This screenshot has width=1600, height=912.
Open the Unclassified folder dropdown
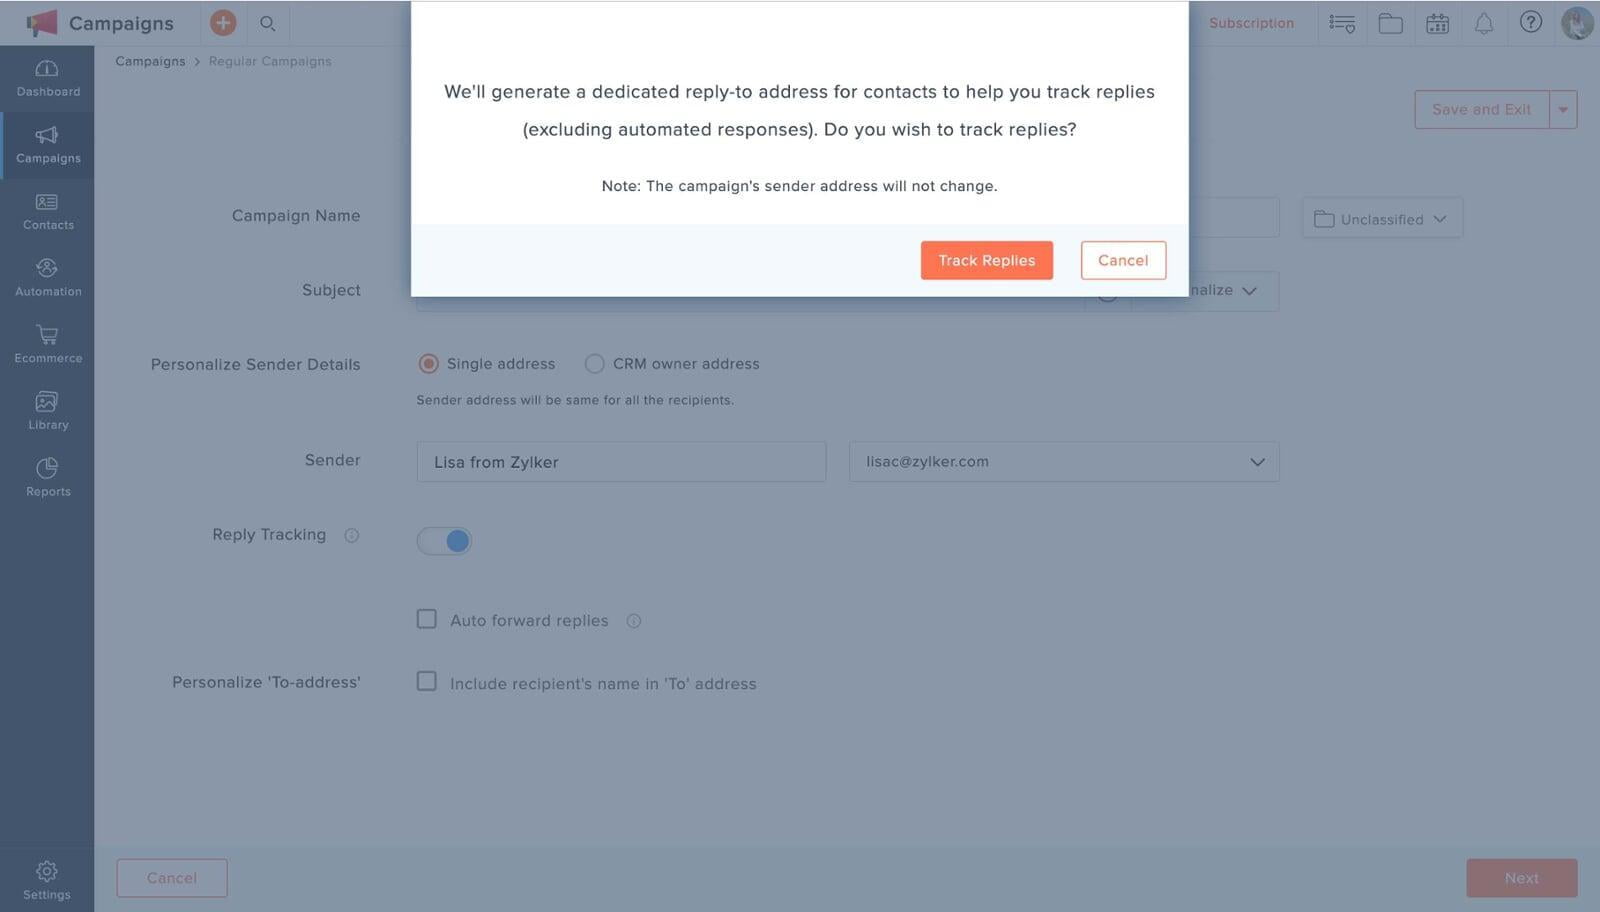1382,218
